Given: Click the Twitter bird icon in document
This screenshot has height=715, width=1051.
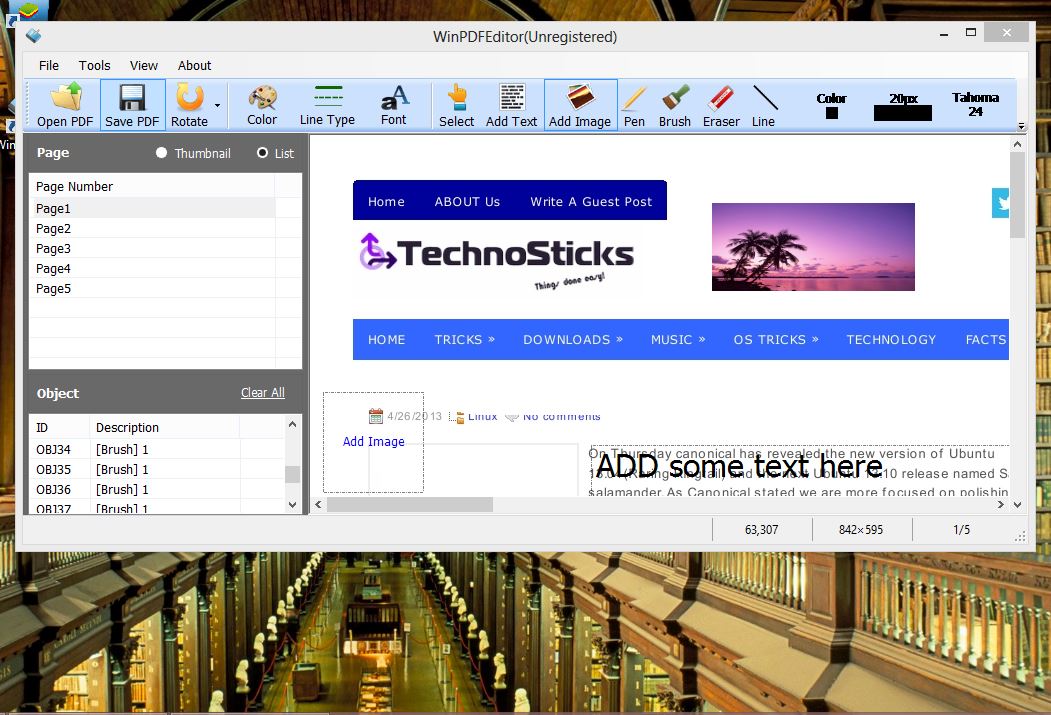Looking at the screenshot, I should (x=1000, y=203).
